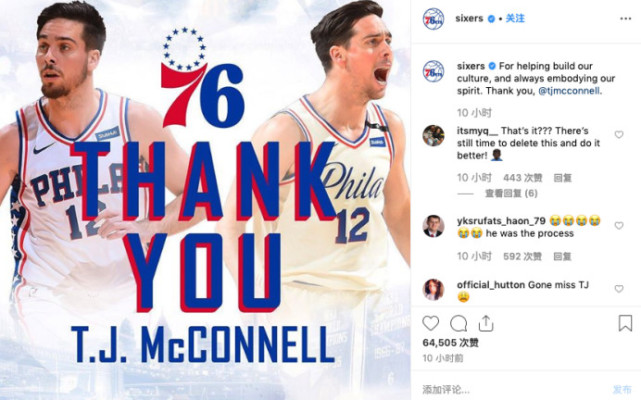Focus the 添加评论 comment input field
This screenshot has height=400, width=641.
(511, 389)
